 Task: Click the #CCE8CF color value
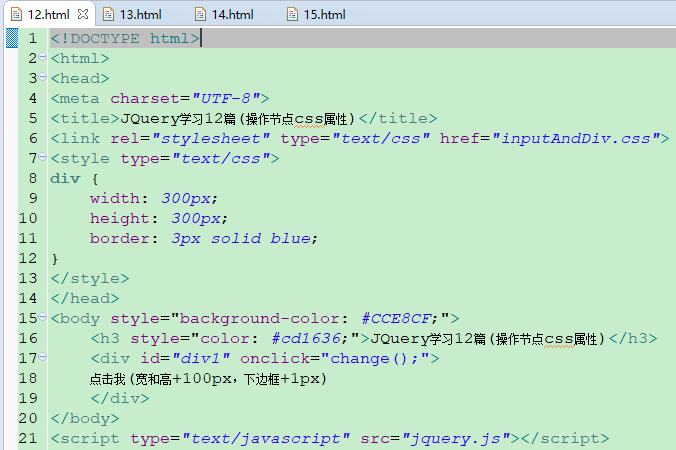[x=396, y=319]
